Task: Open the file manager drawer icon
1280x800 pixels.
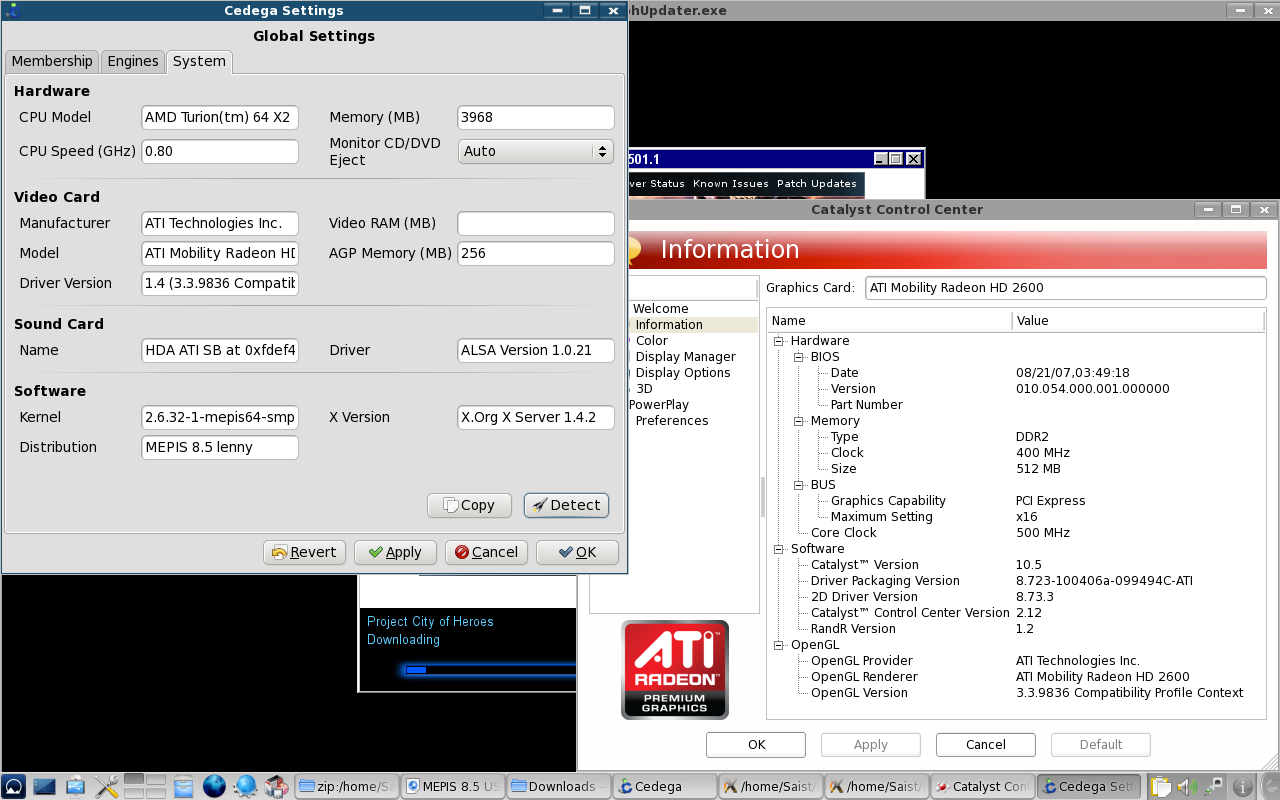Action: (182, 786)
